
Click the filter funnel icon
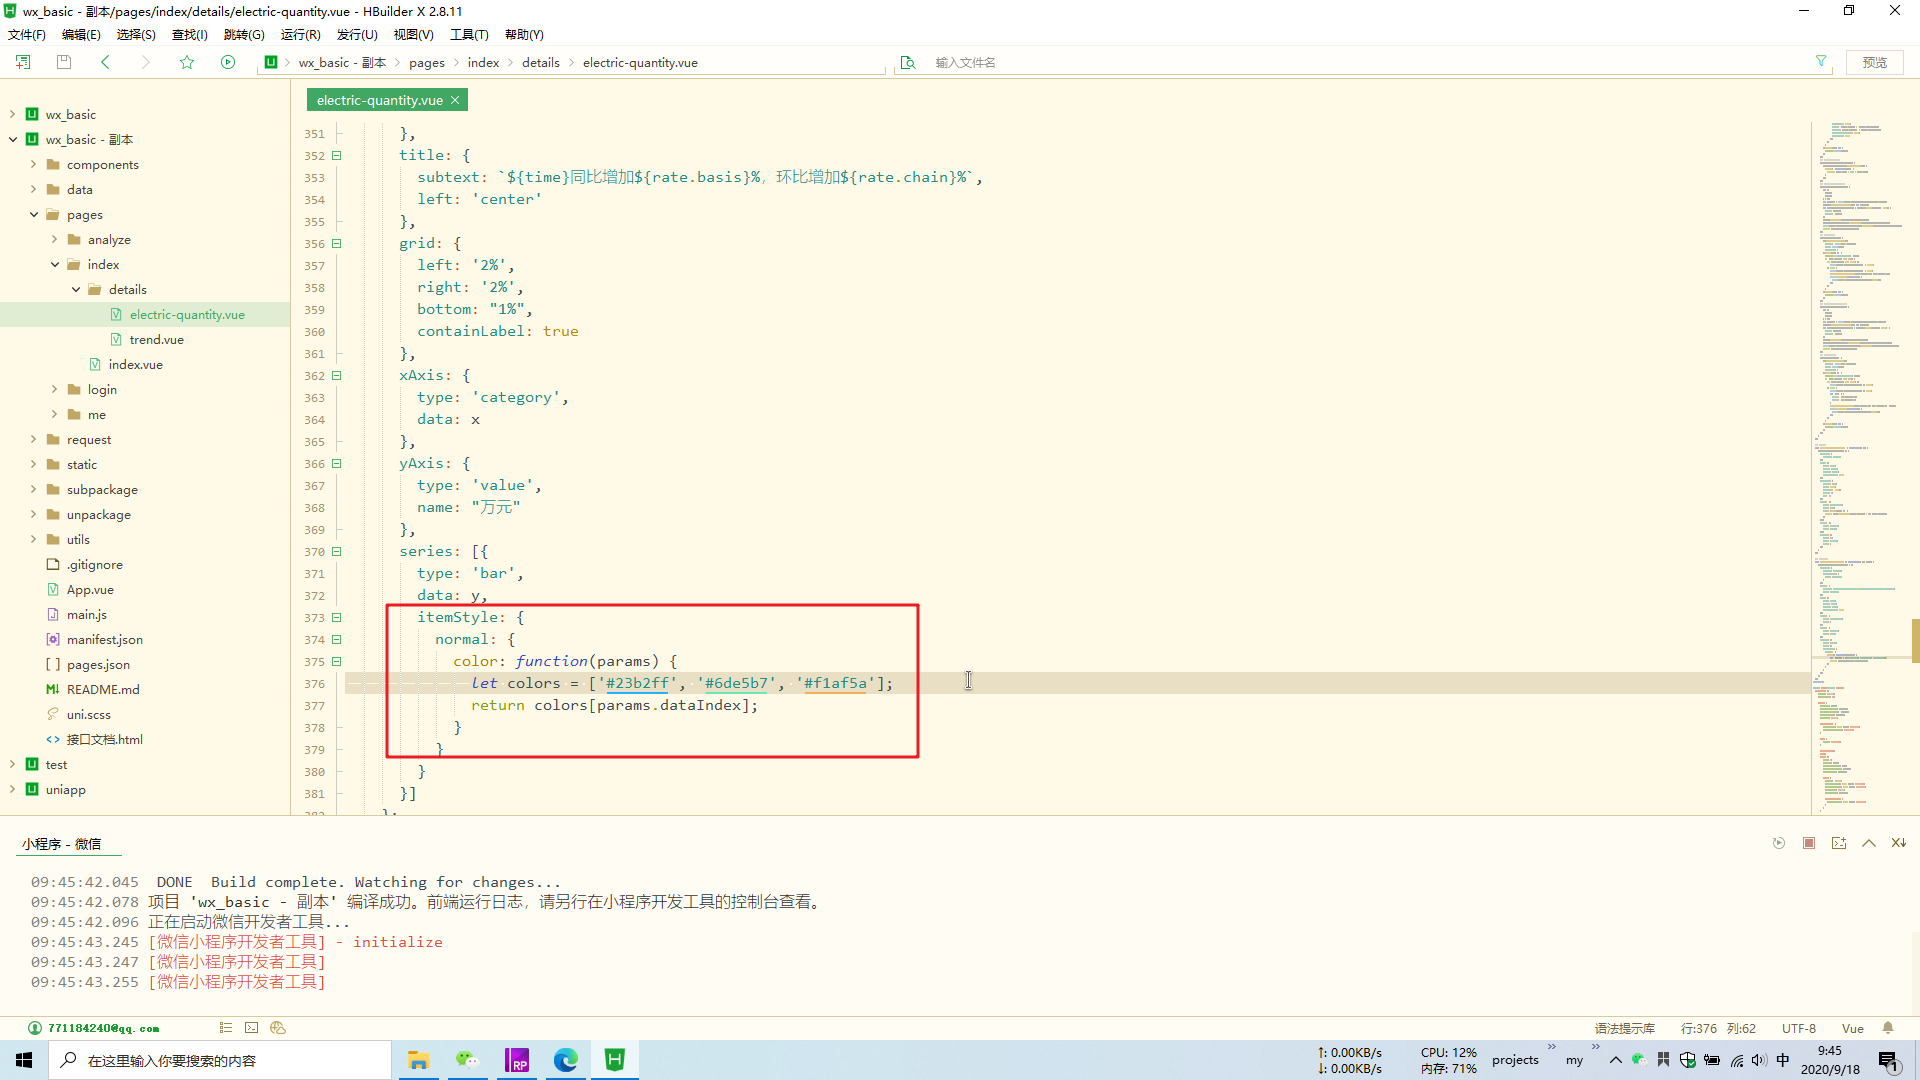pyautogui.click(x=1821, y=62)
